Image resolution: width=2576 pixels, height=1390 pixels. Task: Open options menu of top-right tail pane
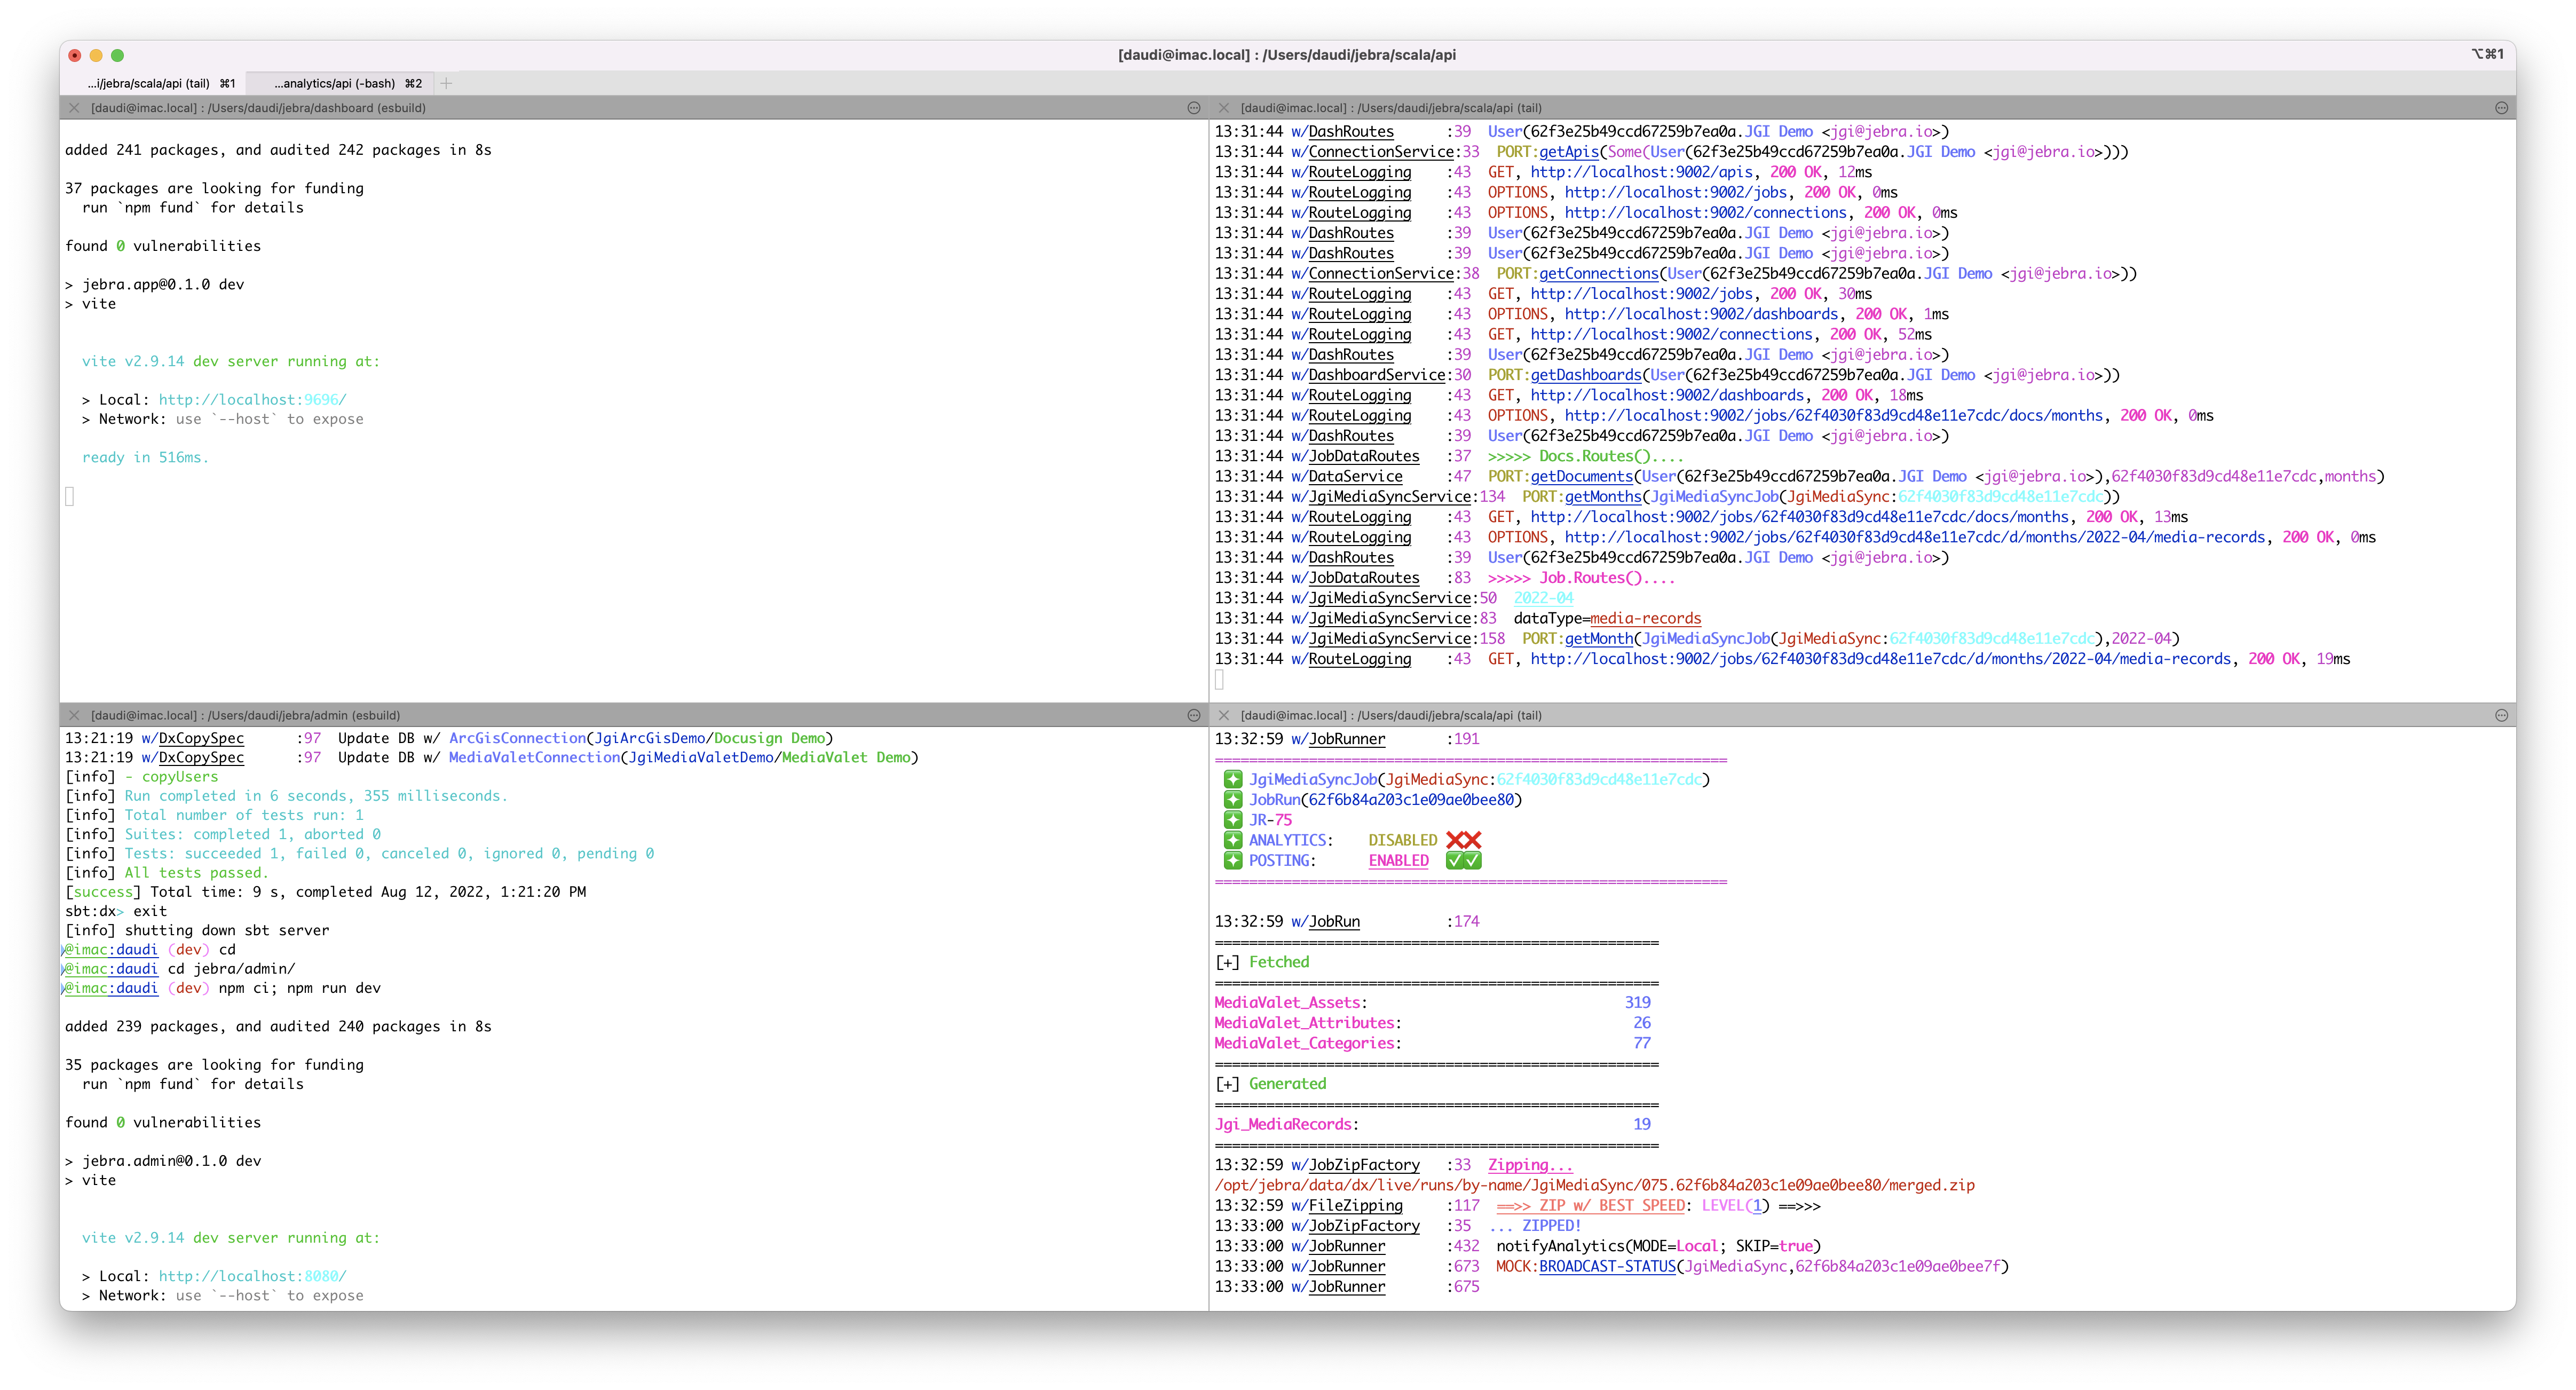(x=2501, y=108)
